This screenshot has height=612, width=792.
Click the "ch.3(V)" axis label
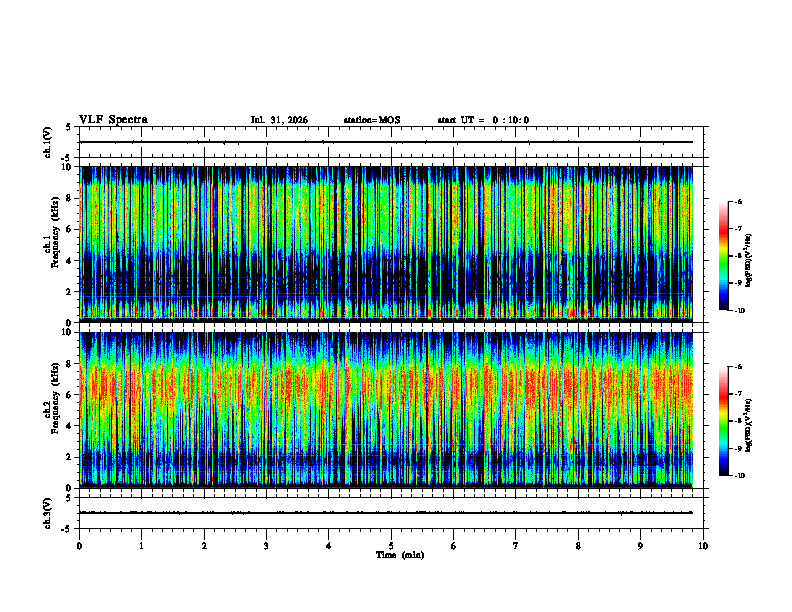(x=47, y=513)
